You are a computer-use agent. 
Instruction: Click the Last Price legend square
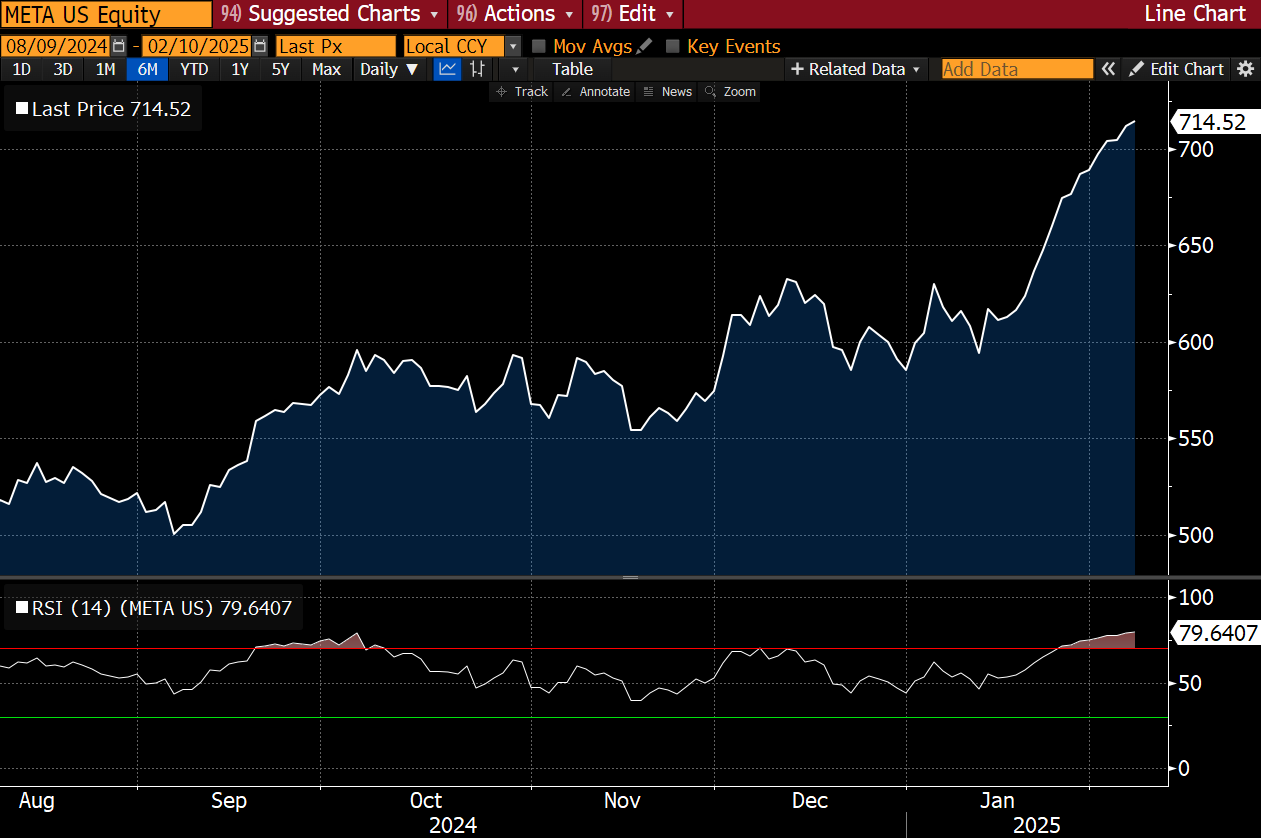pyautogui.click(x=21, y=110)
